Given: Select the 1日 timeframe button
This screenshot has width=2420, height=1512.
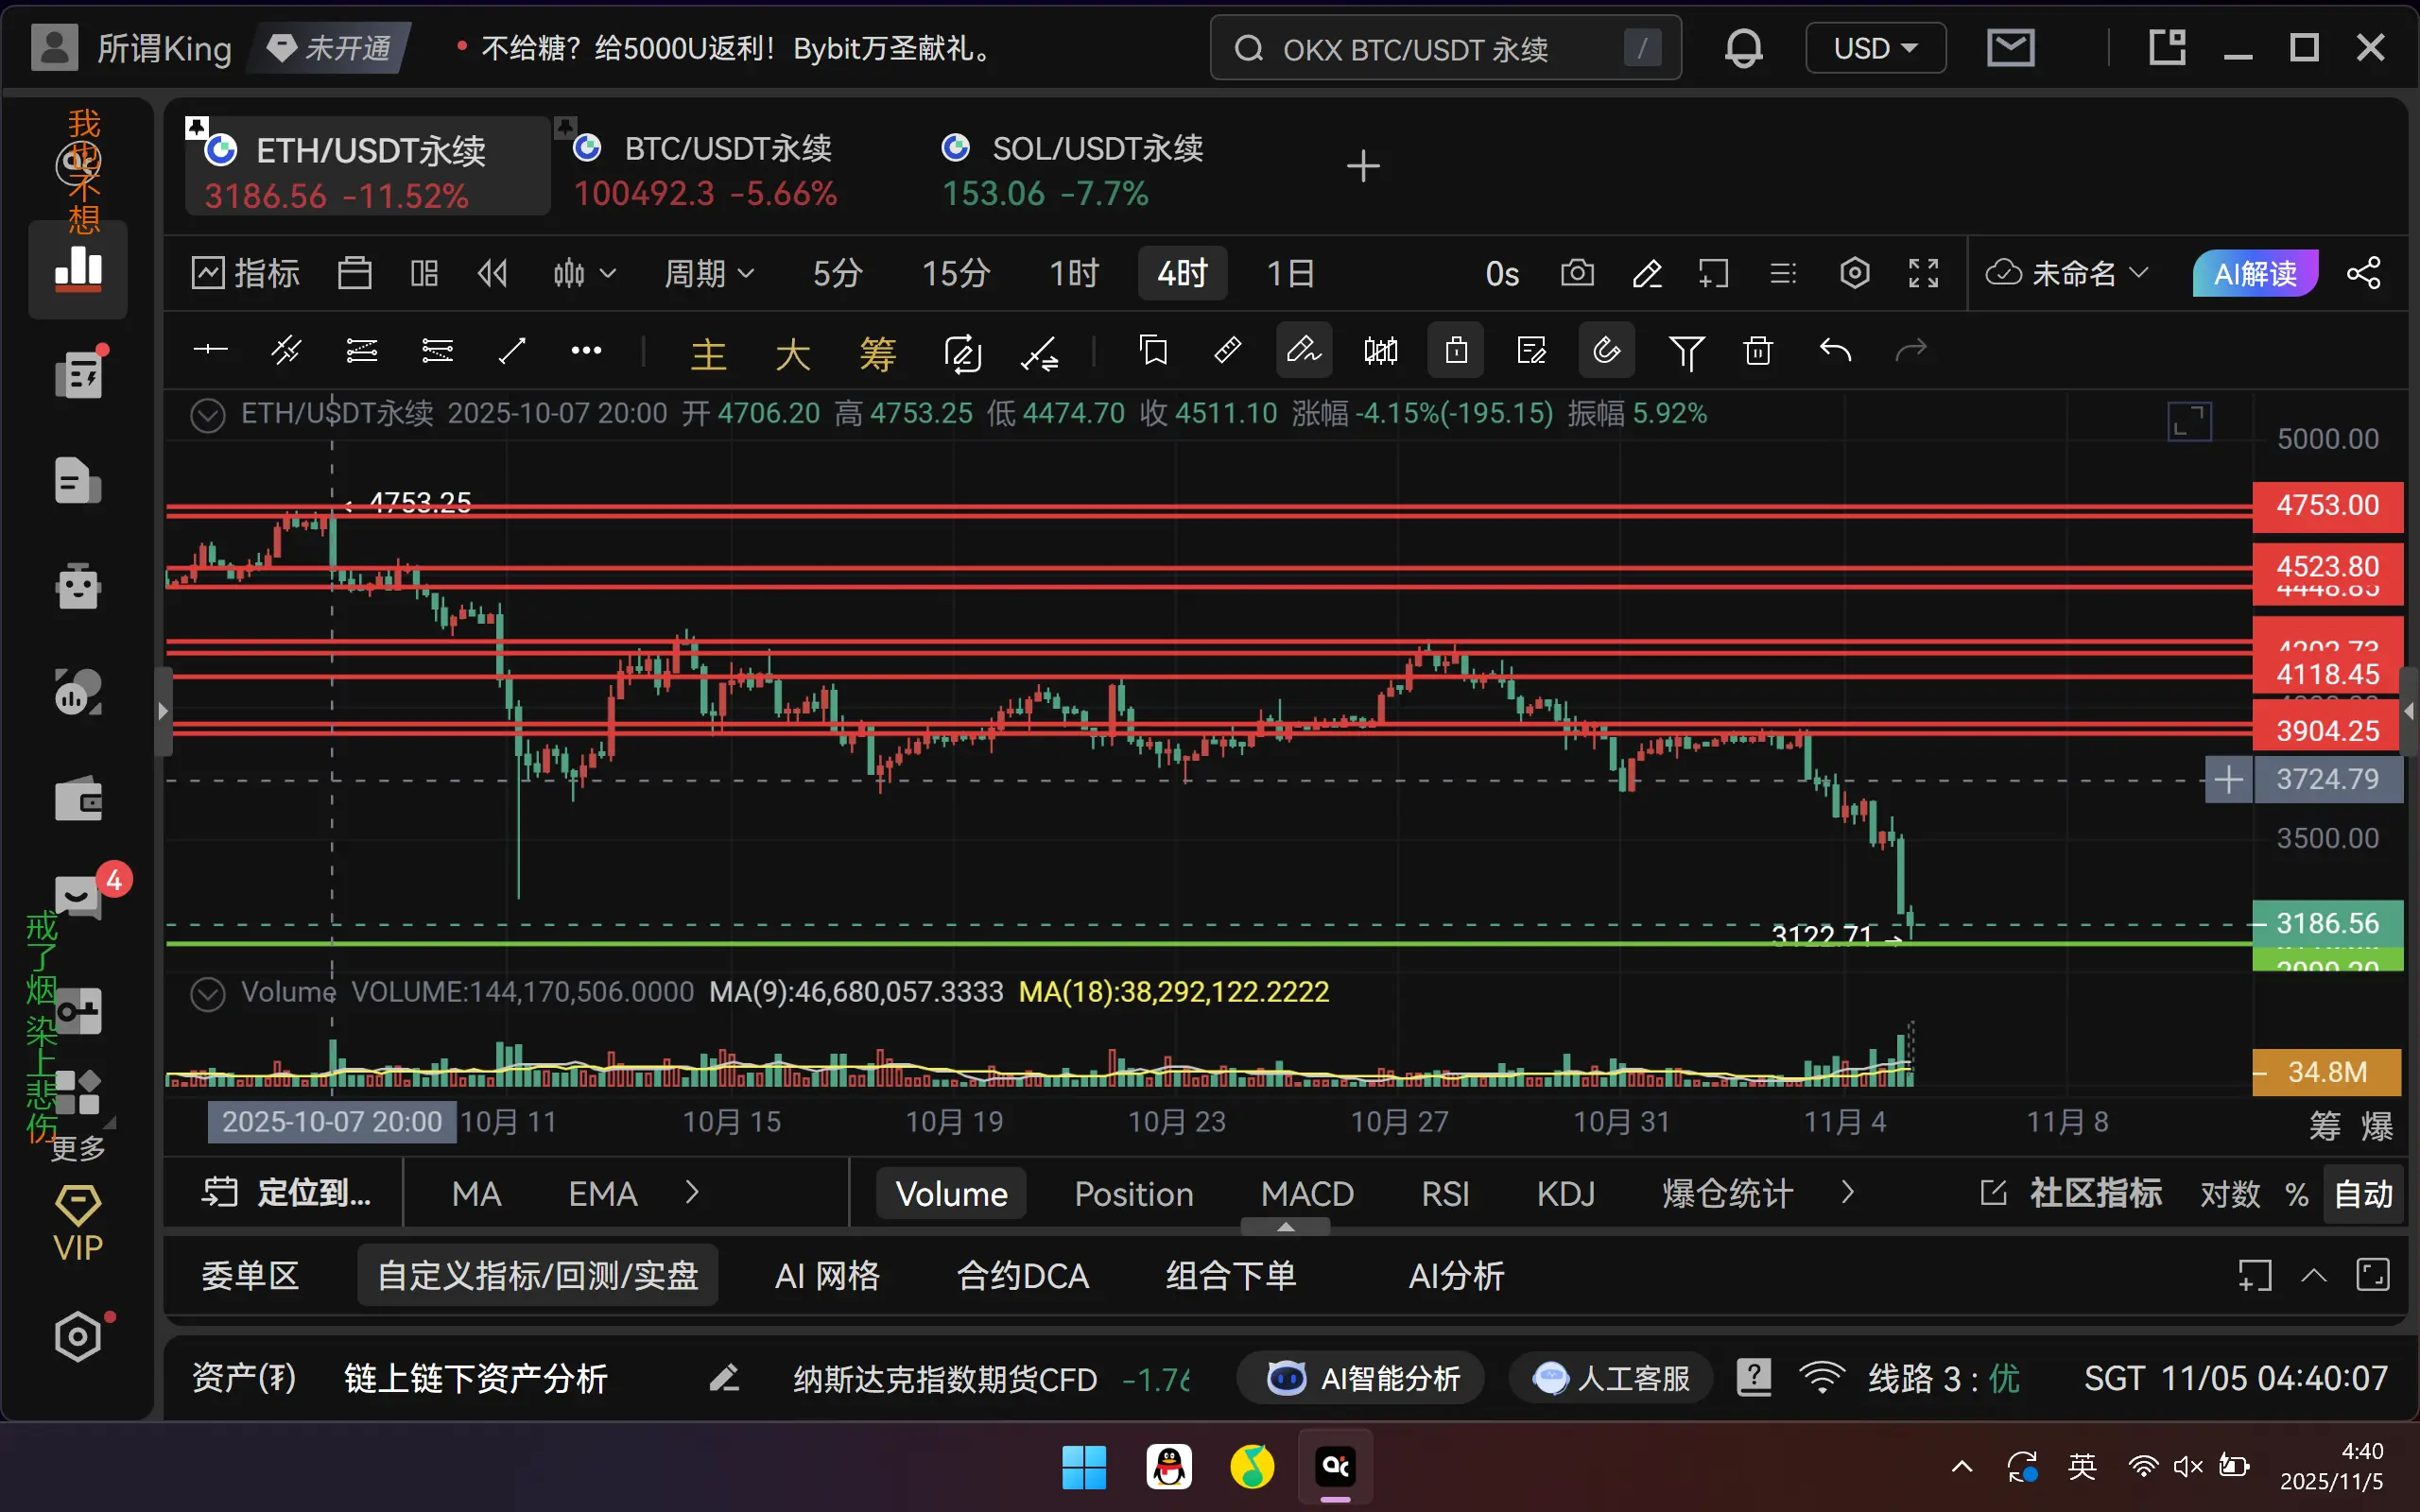Looking at the screenshot, I should pyautogui.click(x=1290, y=273).
